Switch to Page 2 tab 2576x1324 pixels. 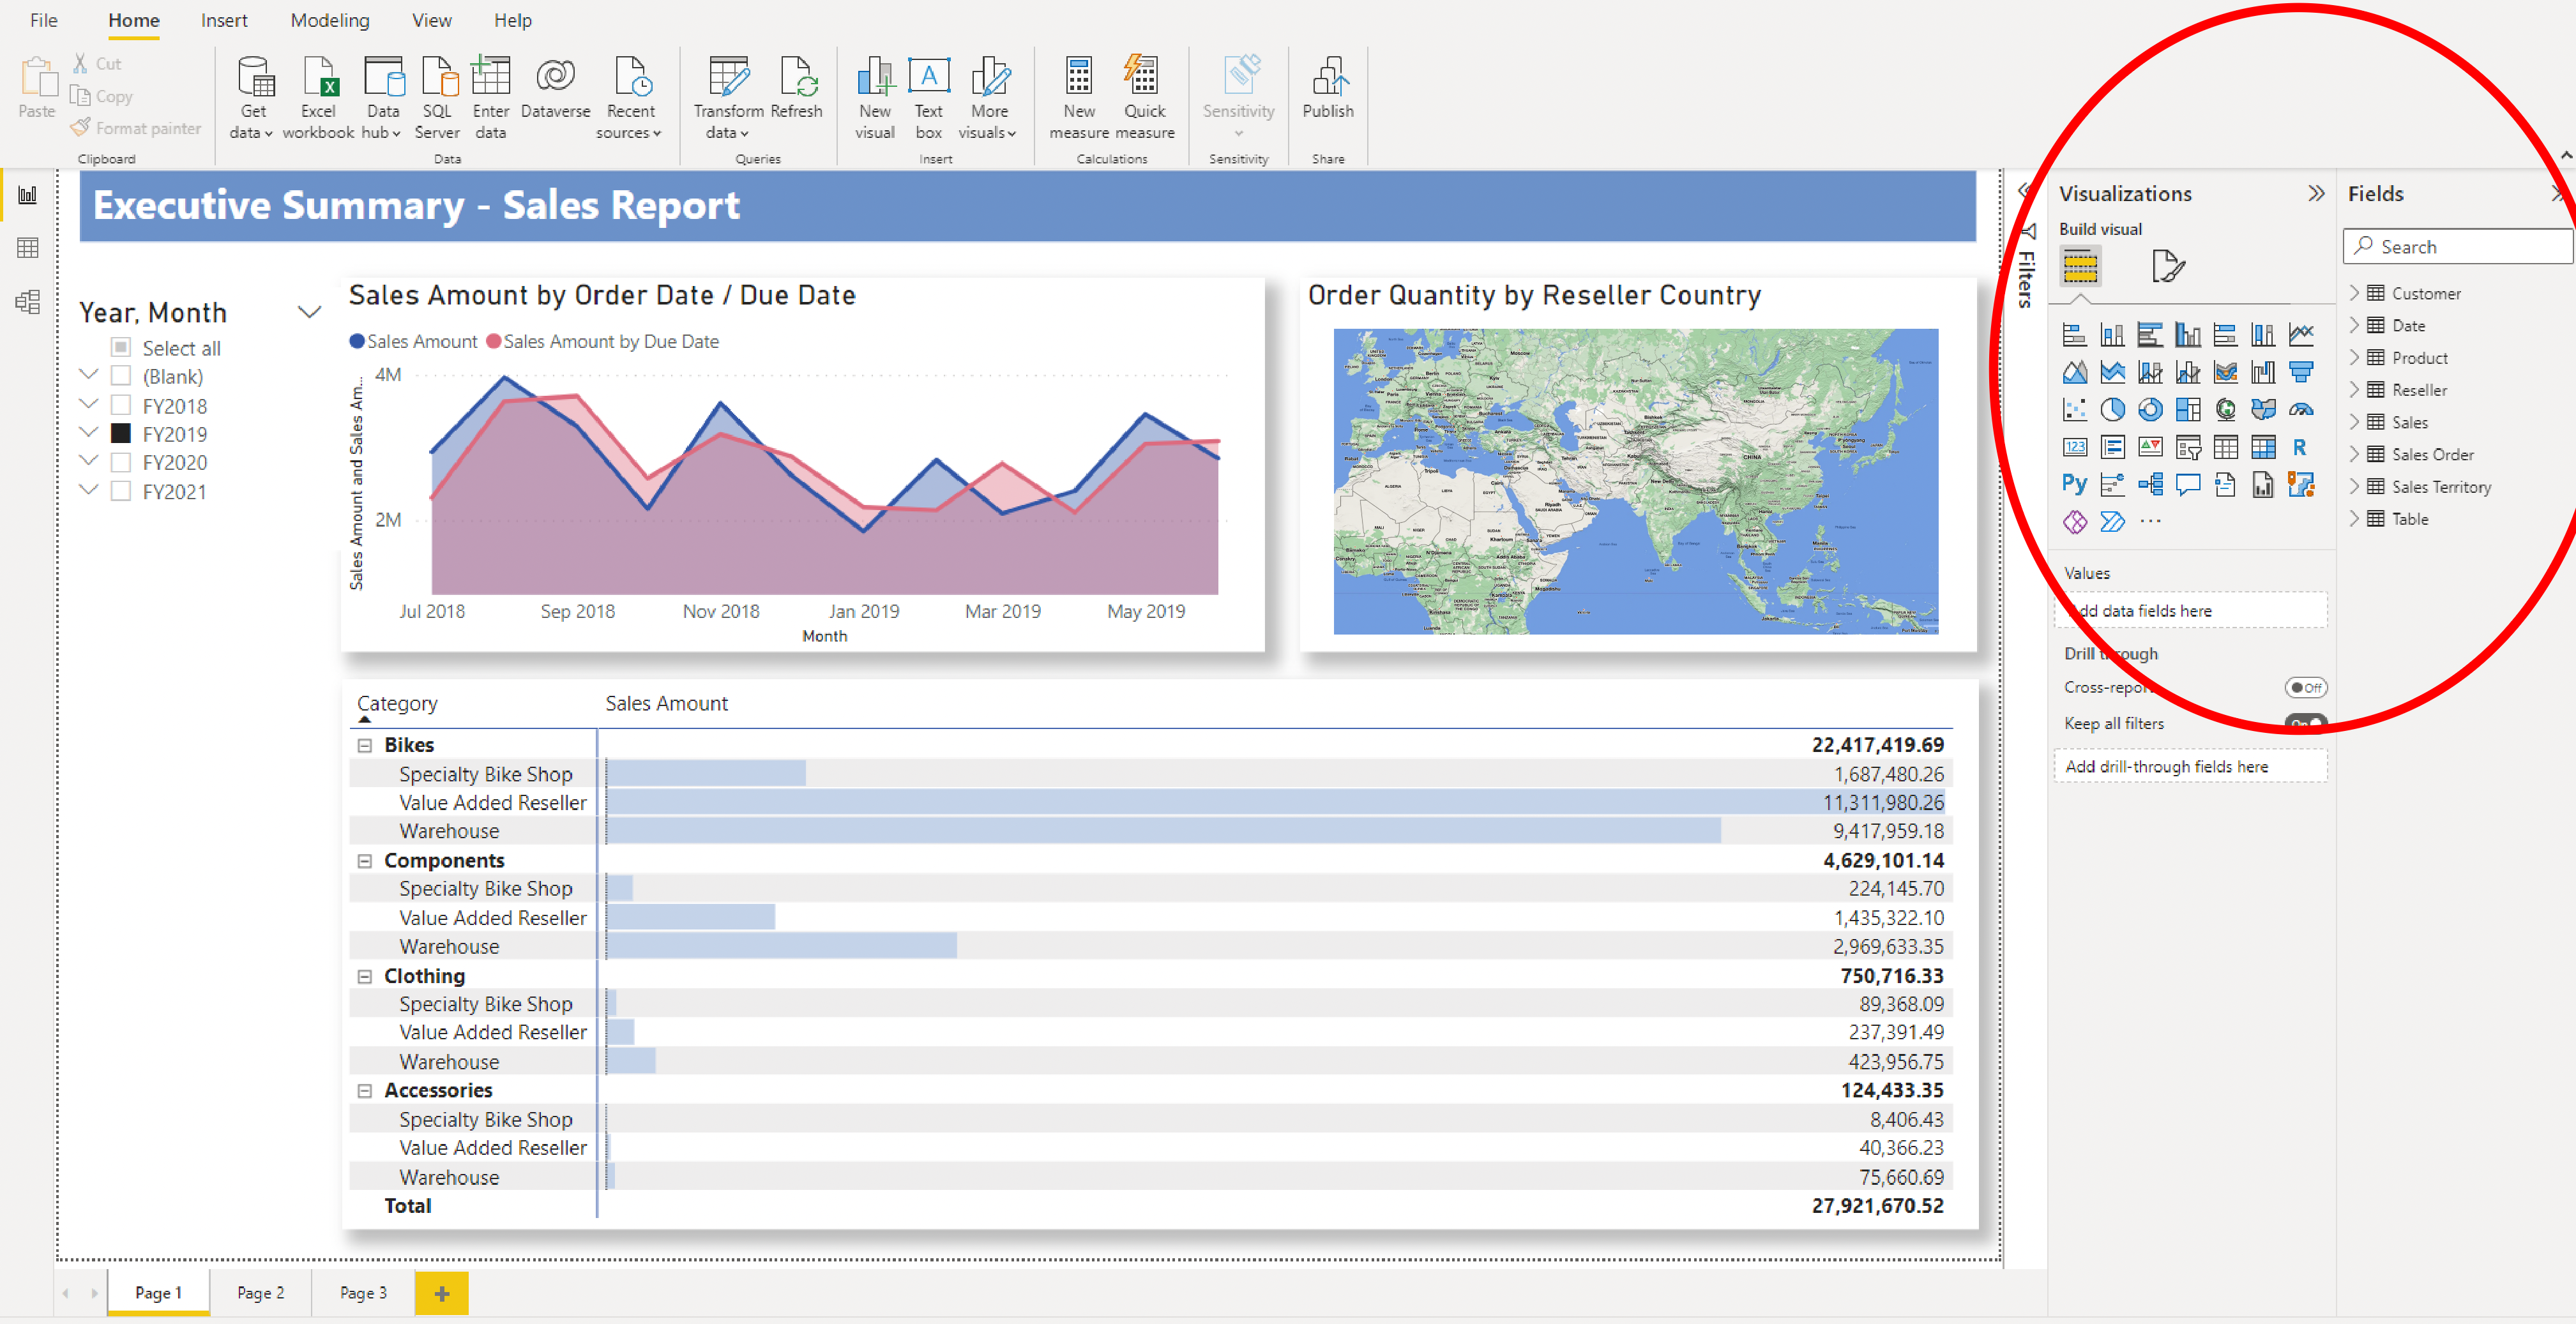coord(260,1293)
